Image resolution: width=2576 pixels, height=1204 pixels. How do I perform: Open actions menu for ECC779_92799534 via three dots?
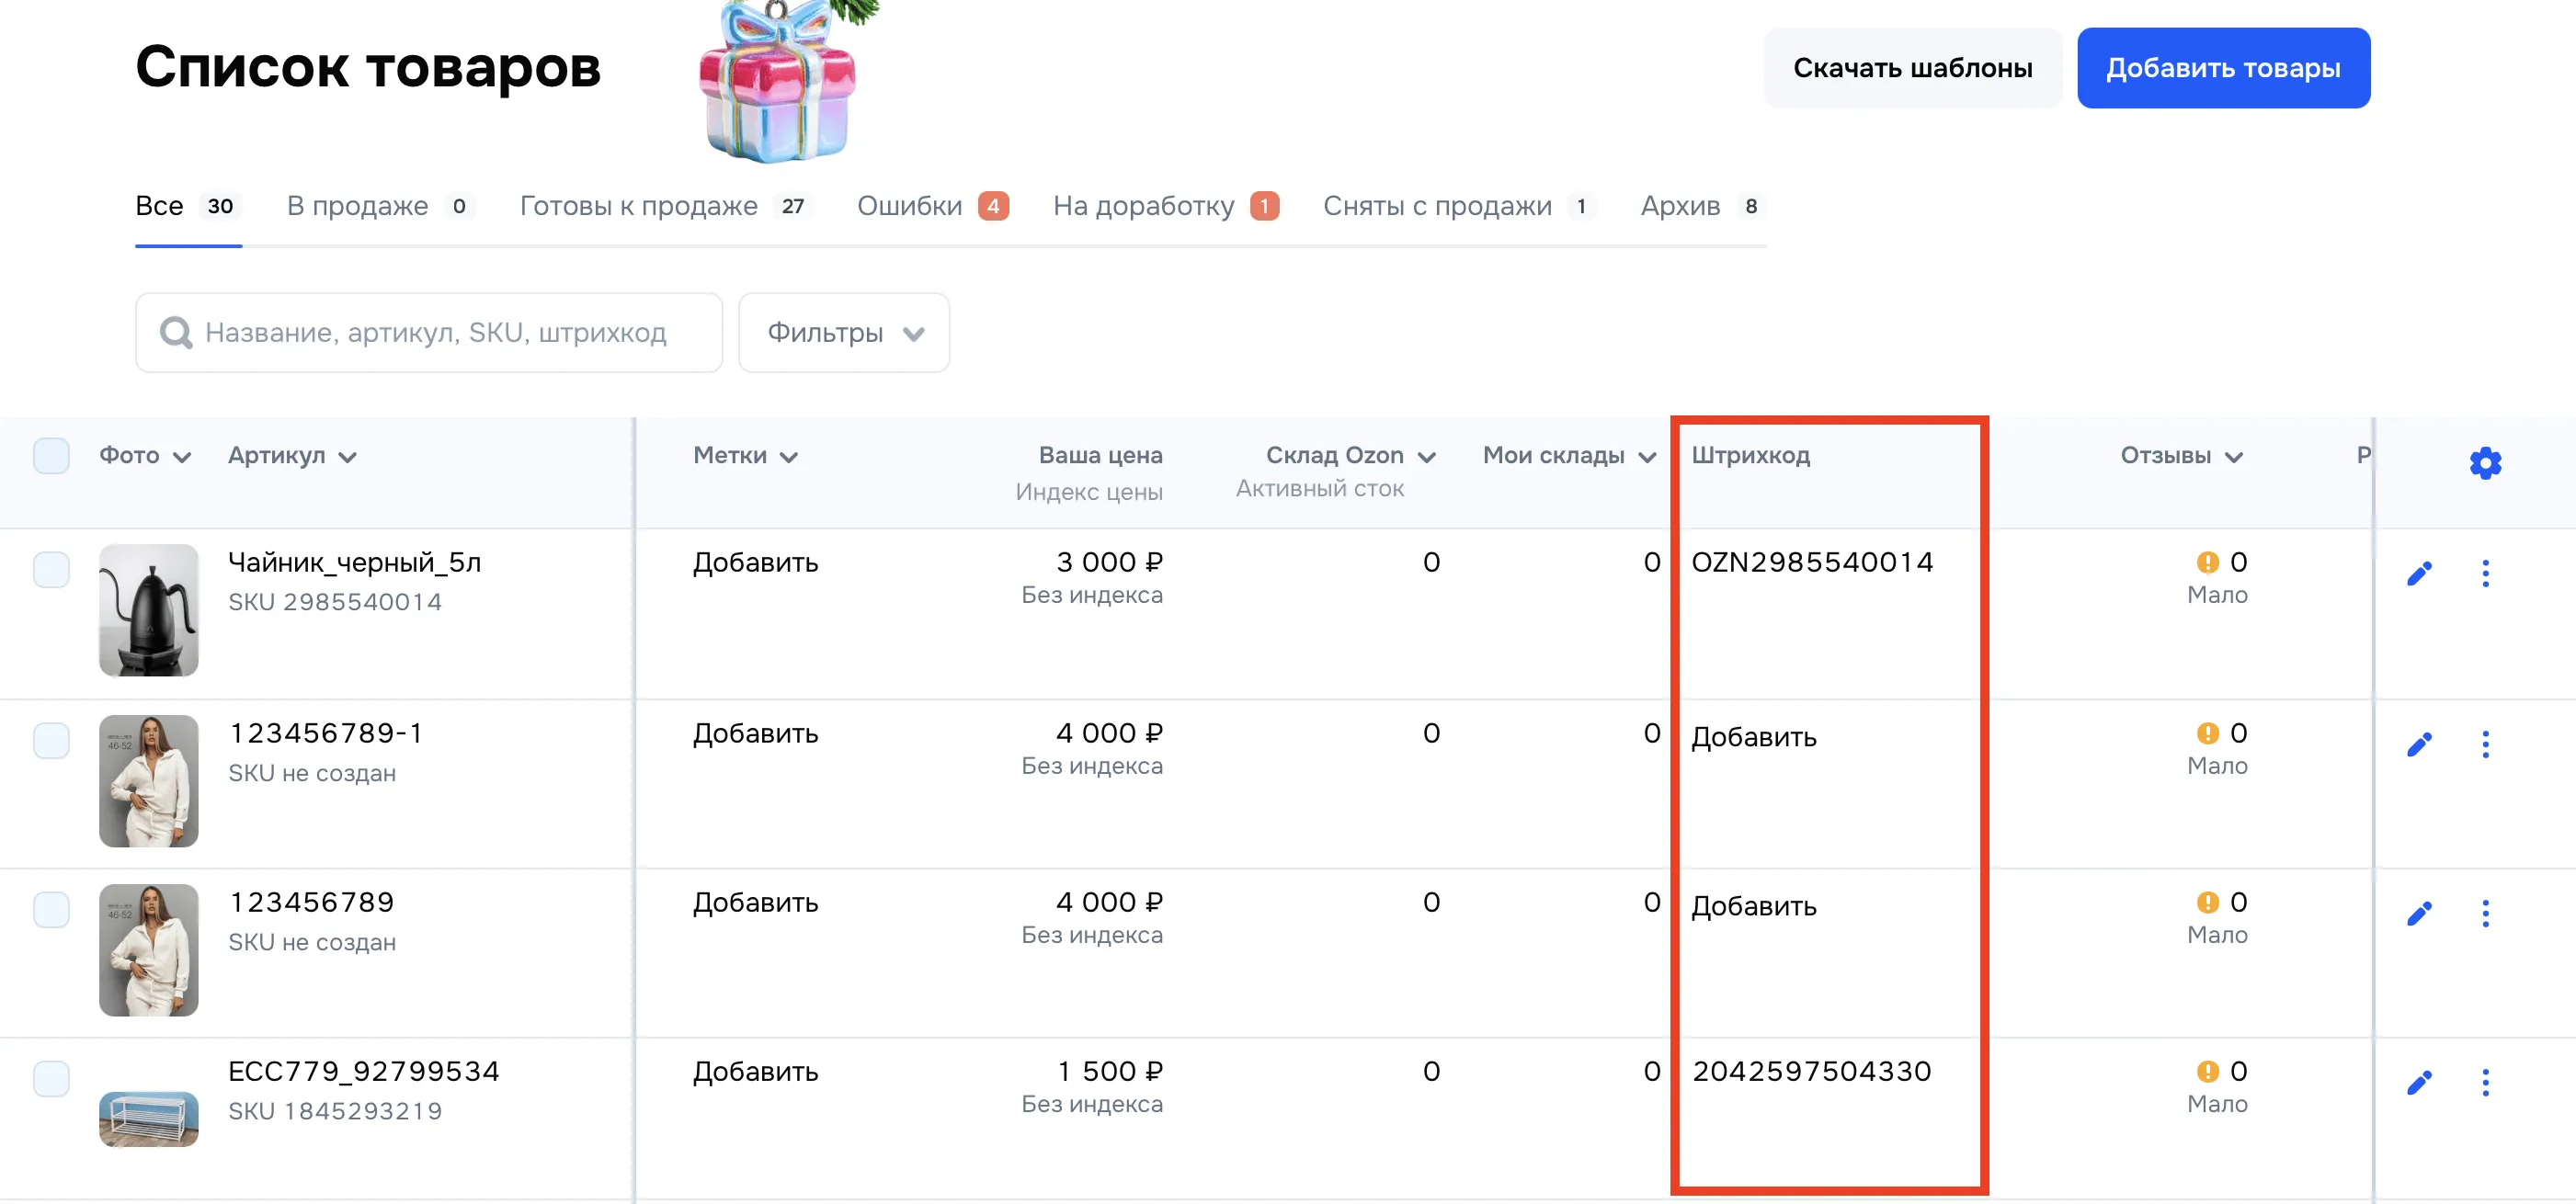[x=2487, y=1082]
